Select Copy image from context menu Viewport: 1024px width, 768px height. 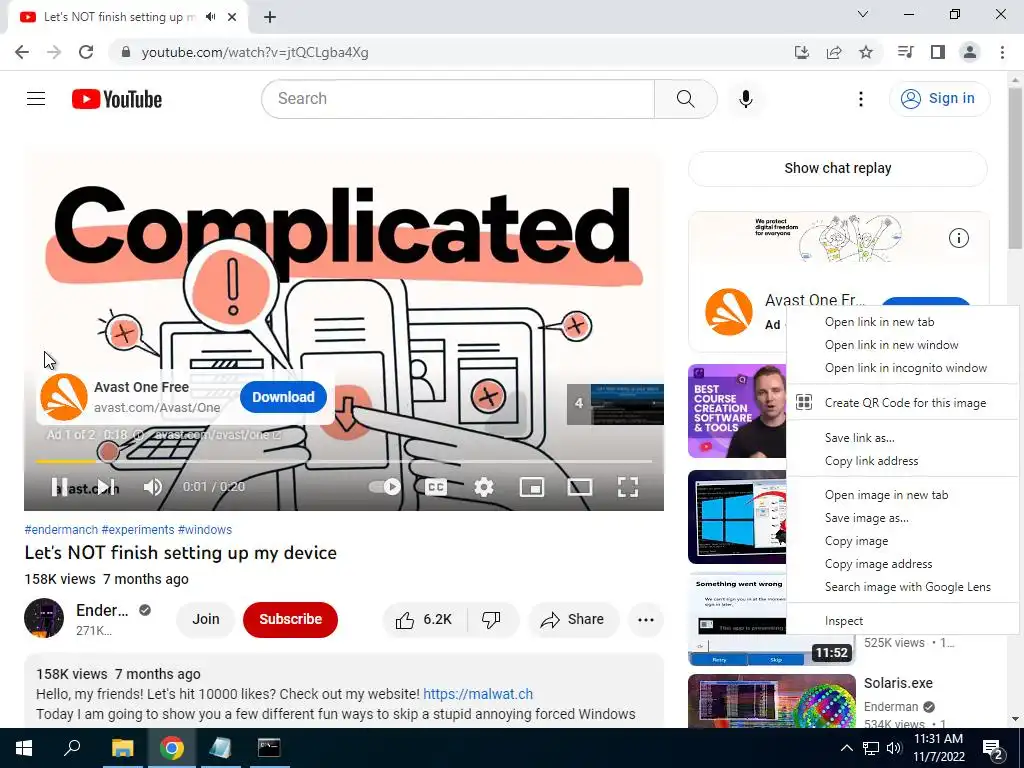coord(903,541)
